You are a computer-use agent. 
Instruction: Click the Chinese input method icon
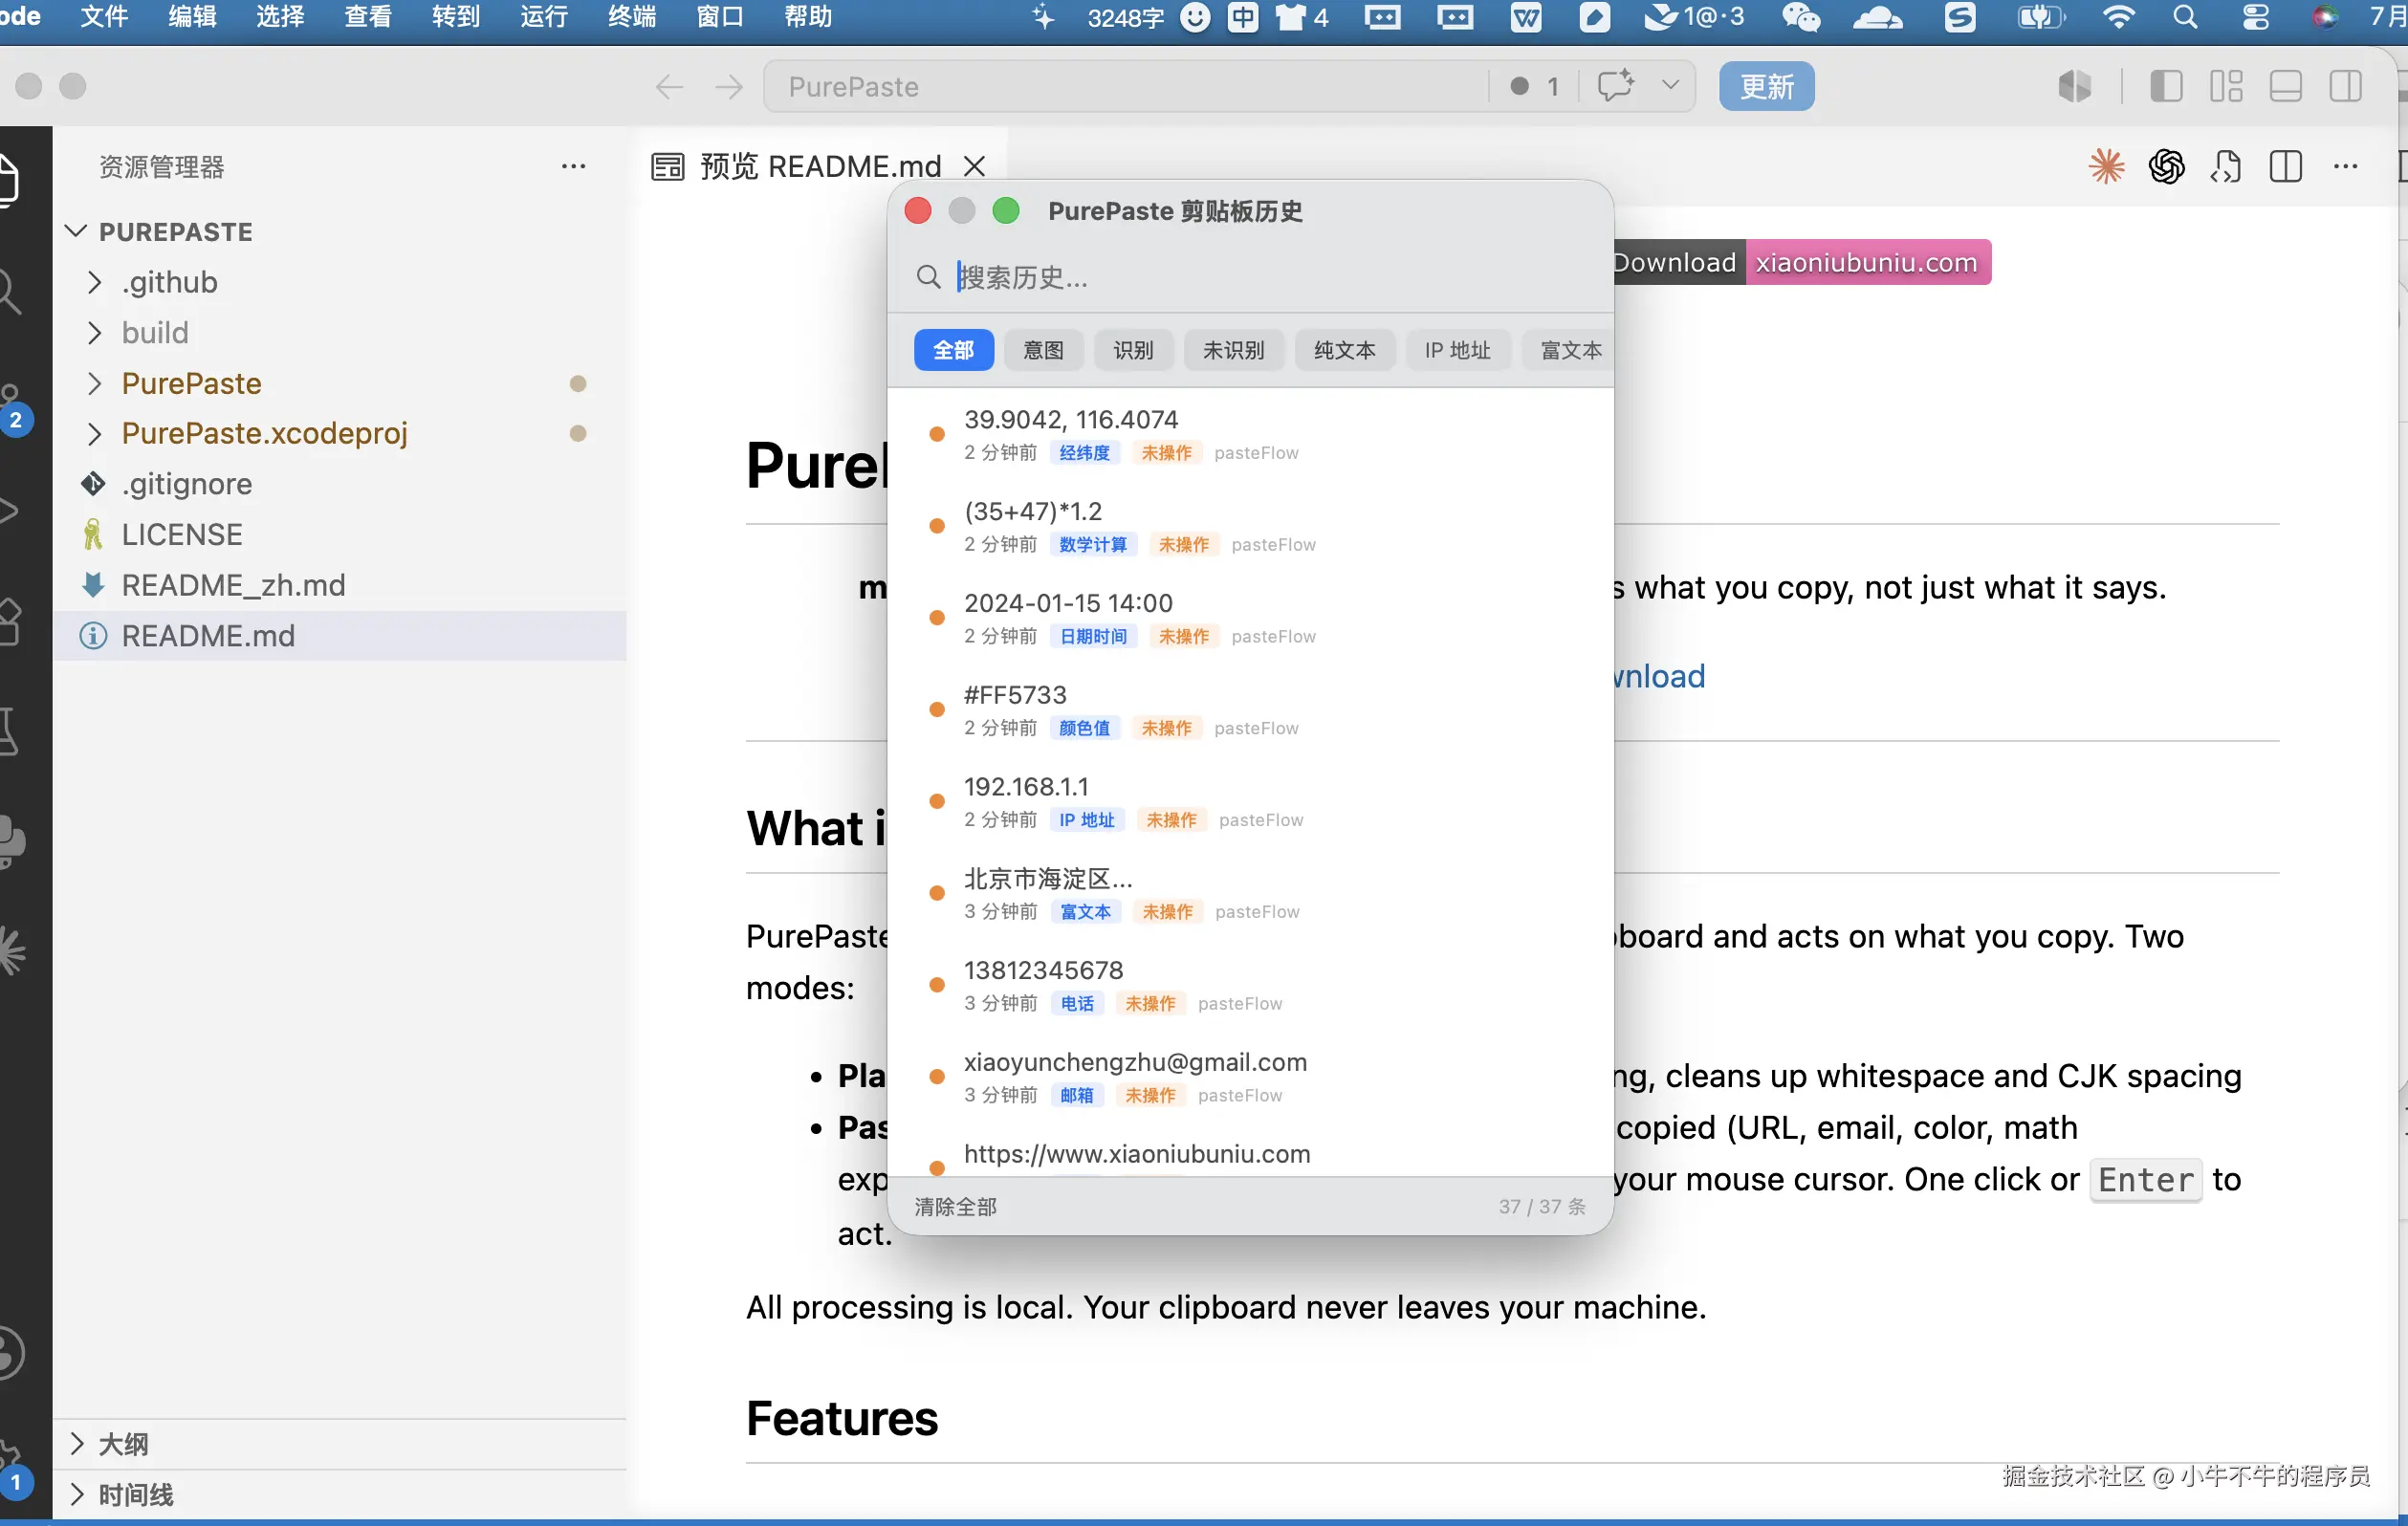tap(1243, 17)
